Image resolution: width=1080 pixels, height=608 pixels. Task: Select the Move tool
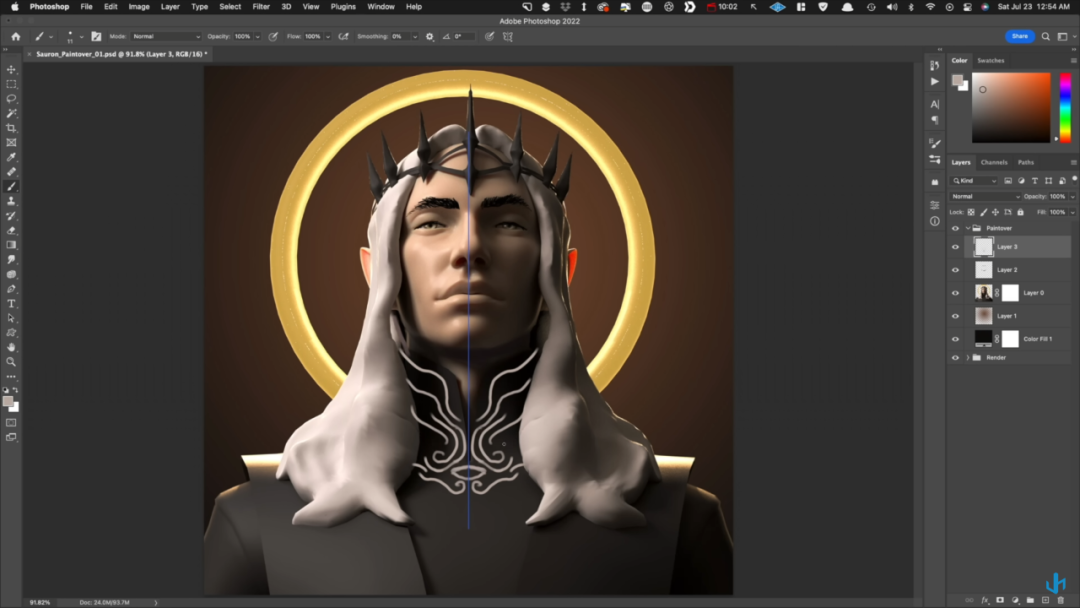click(11, 70)
